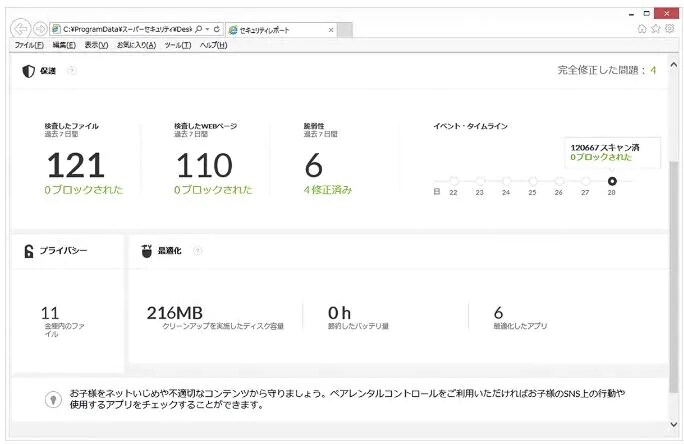This screenshot has width=684, height=444.
Task: Select timeline marker for day 28
Action: click(612, 181)
